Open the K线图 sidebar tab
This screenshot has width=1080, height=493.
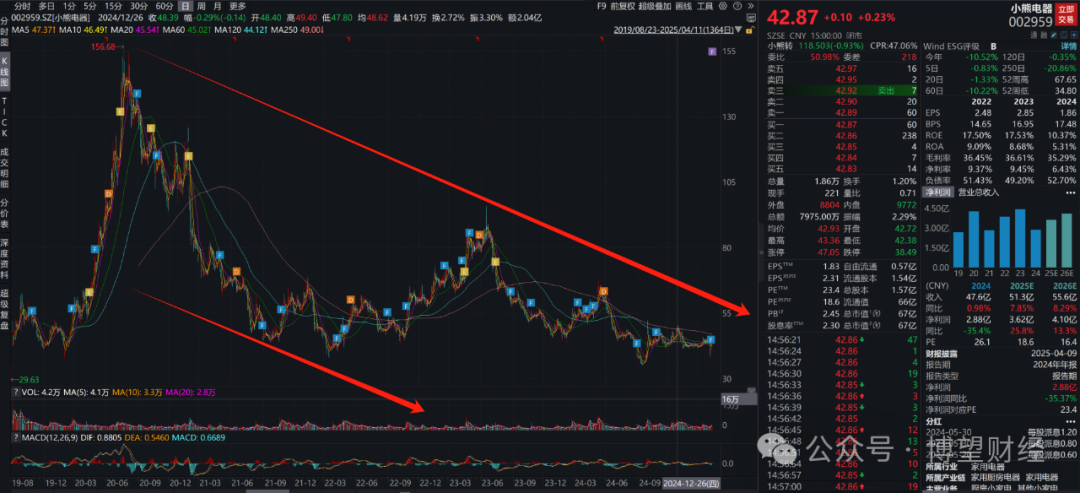(x=5, y=72)
